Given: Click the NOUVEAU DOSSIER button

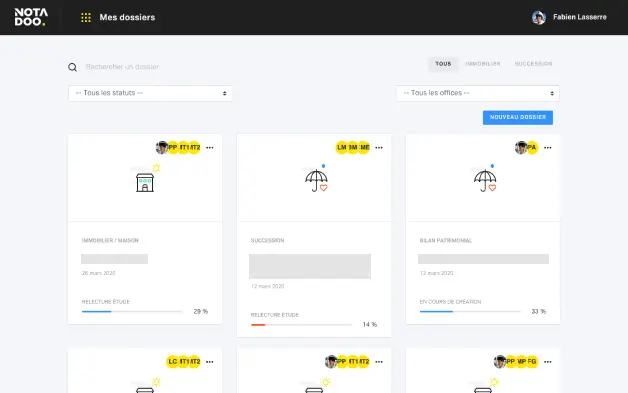Looking at the screenshot, I should [x=518, y=117].
